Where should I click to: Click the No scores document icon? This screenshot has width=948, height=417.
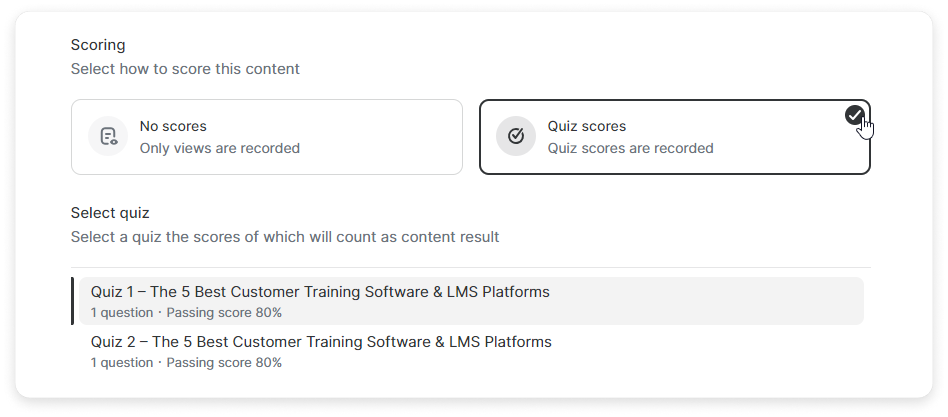pyautogui.click(x=108, y=137)
